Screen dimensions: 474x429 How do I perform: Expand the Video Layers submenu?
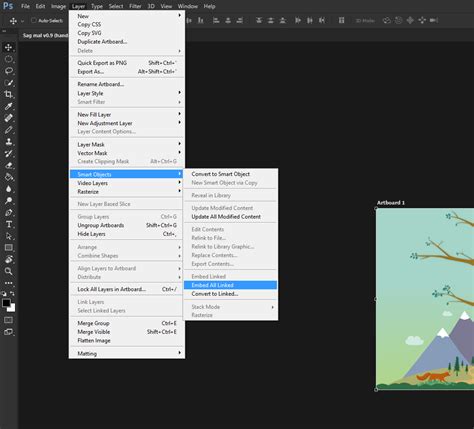tap(127, 183)
